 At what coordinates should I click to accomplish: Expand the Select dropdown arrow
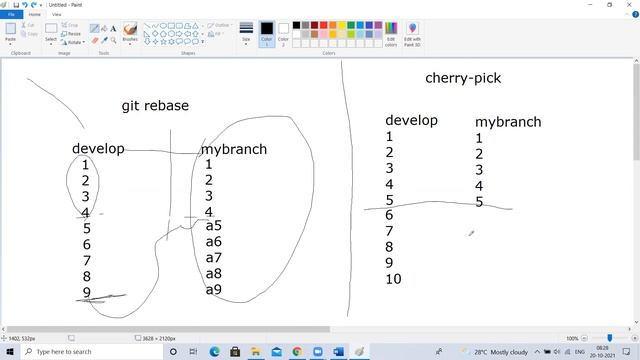point(51,43)
